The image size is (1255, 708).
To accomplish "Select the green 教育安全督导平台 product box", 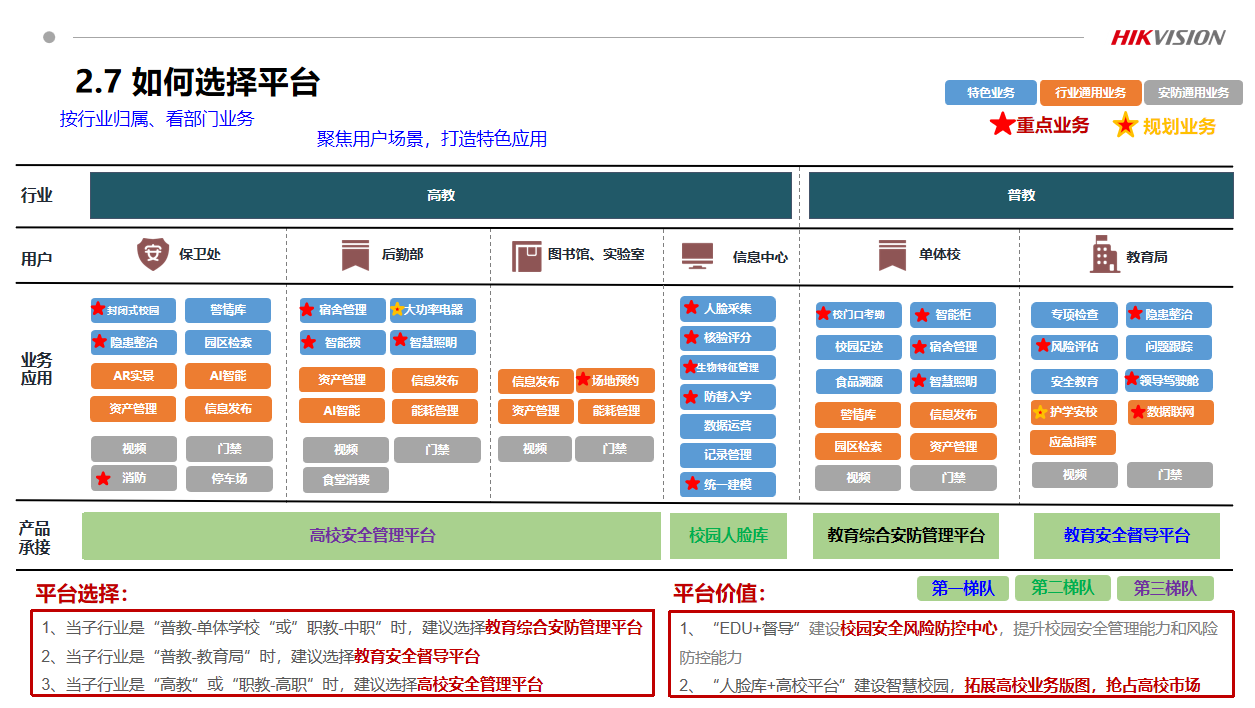I will pyautogui.click(x=1127, y=536).
